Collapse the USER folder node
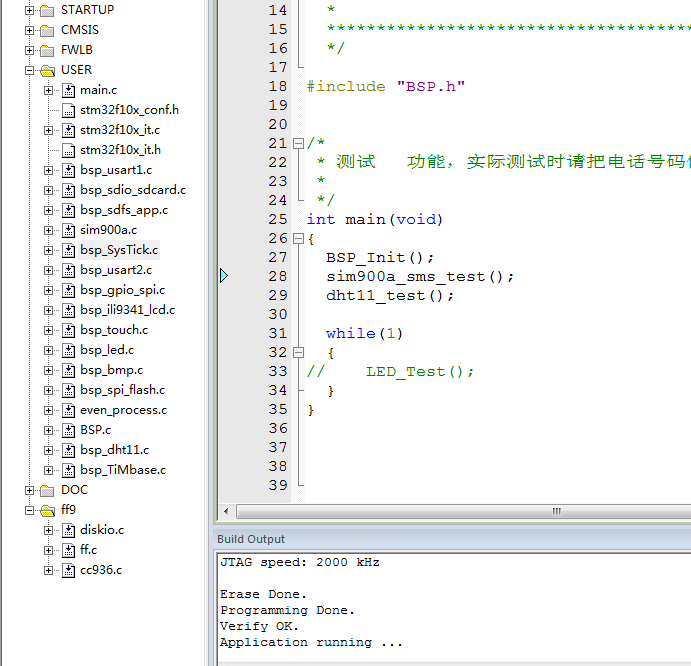691x666 pixels. pos(29,71)
